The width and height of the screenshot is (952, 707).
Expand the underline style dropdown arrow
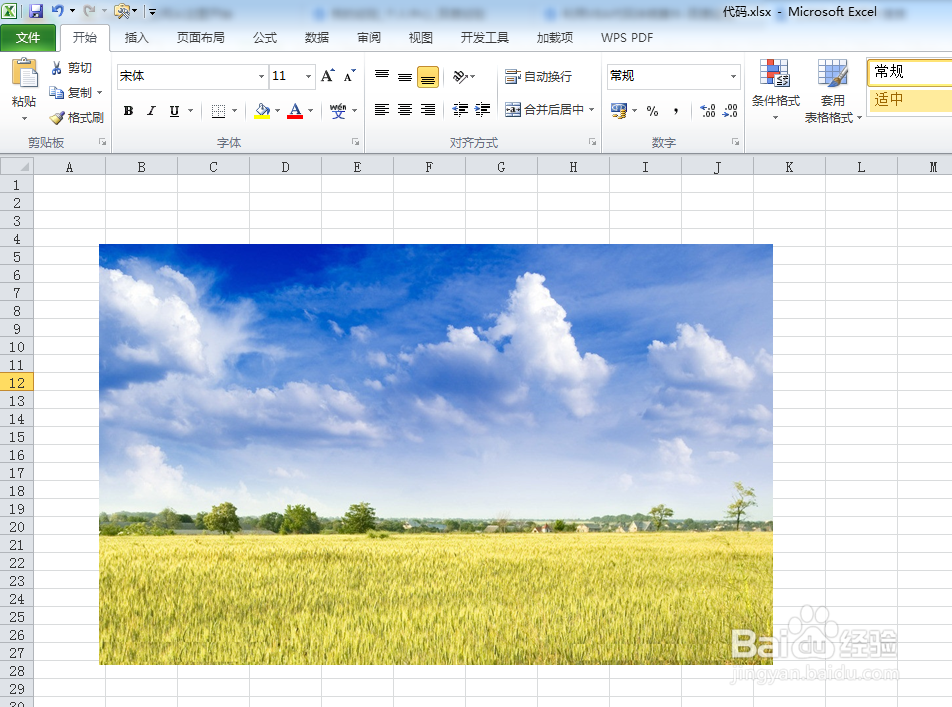tap(190, 111)
